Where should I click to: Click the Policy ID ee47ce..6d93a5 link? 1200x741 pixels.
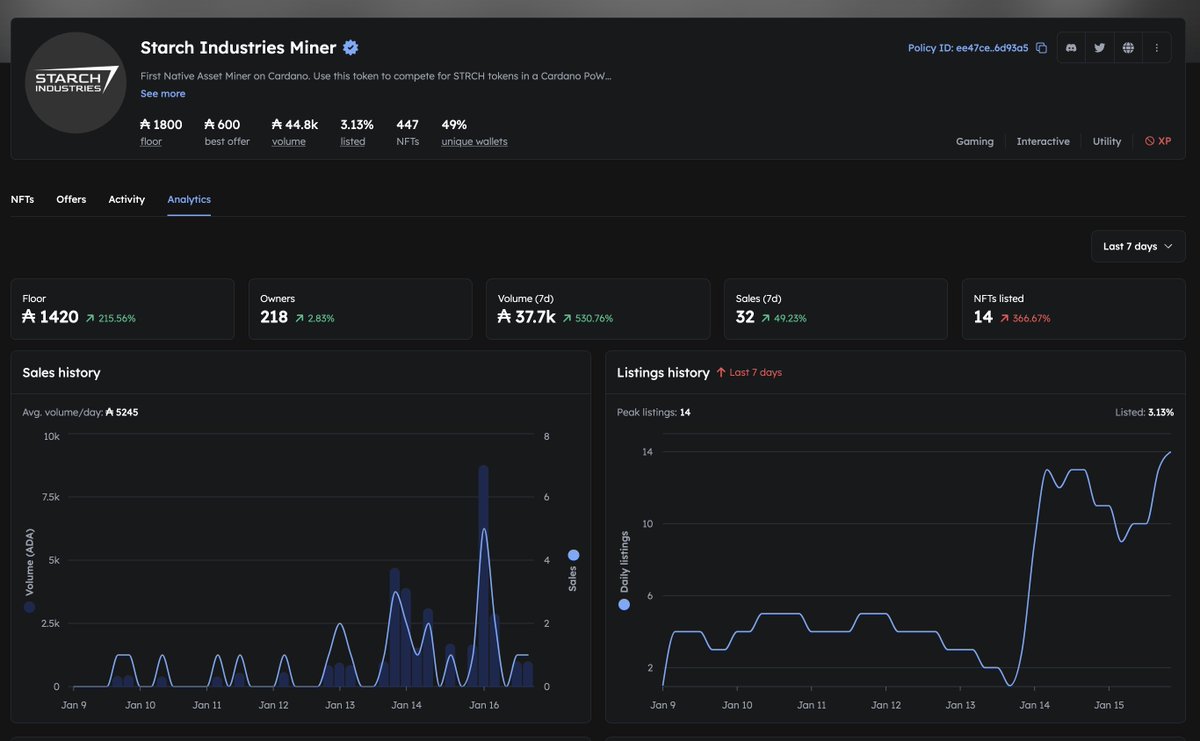click(967, 48)
